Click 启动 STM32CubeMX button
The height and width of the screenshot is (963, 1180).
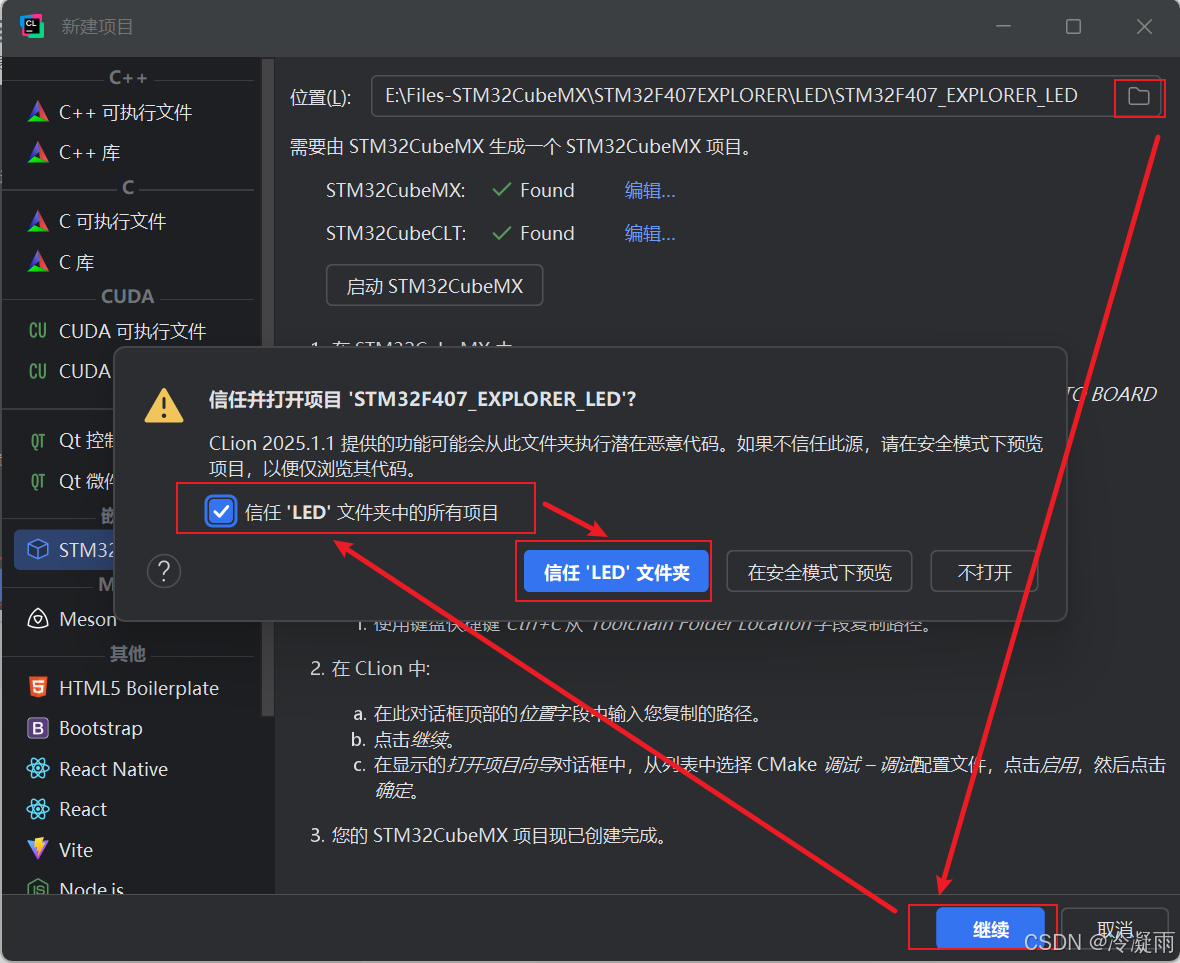tap(434, 286)
